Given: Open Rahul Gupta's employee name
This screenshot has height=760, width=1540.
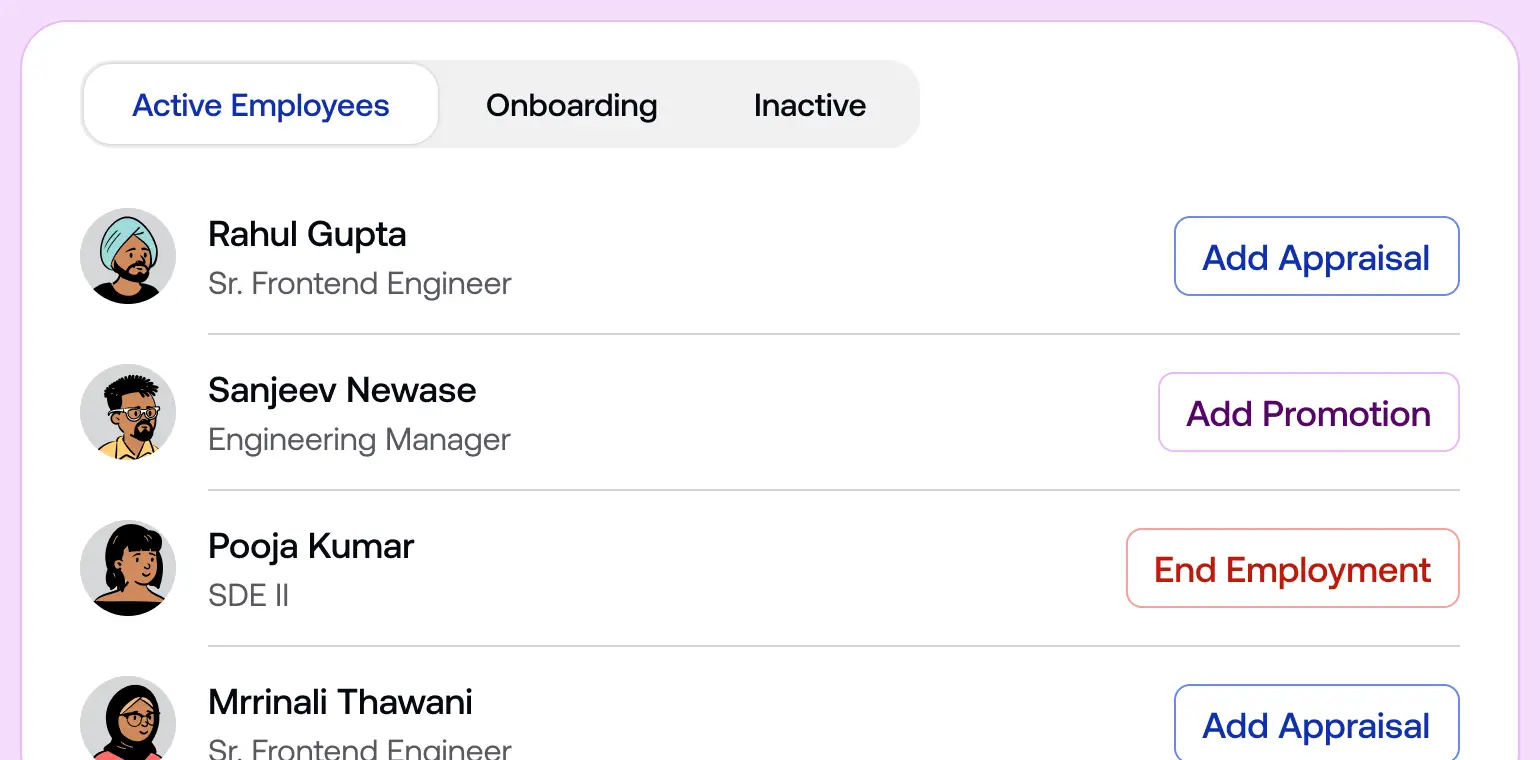Looking at the screenshot, I should click(x=307, y=234).
